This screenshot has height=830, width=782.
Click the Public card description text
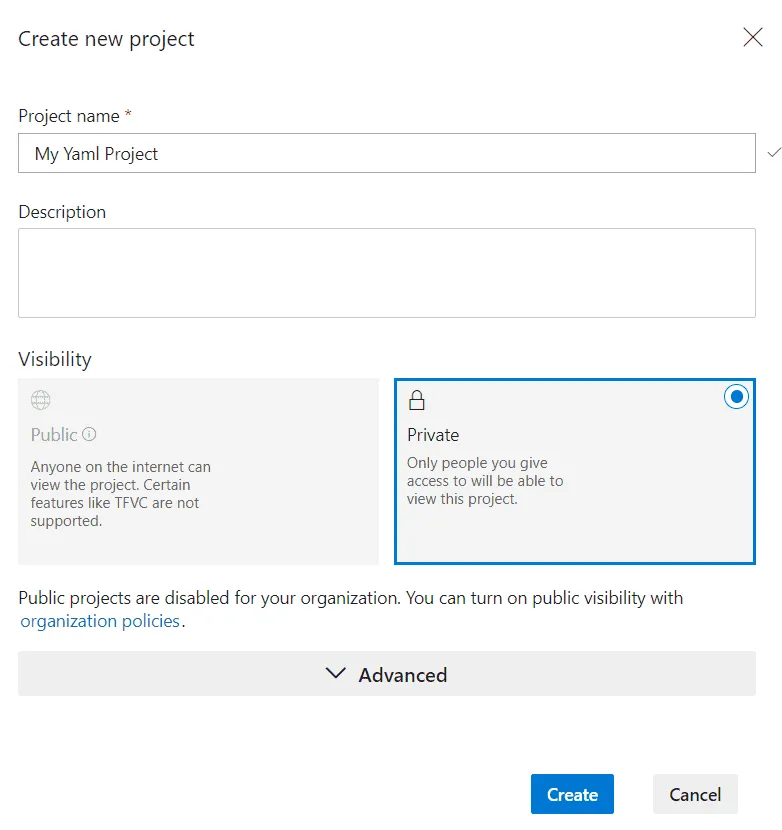pyautogui.click(x=120, y=493)
